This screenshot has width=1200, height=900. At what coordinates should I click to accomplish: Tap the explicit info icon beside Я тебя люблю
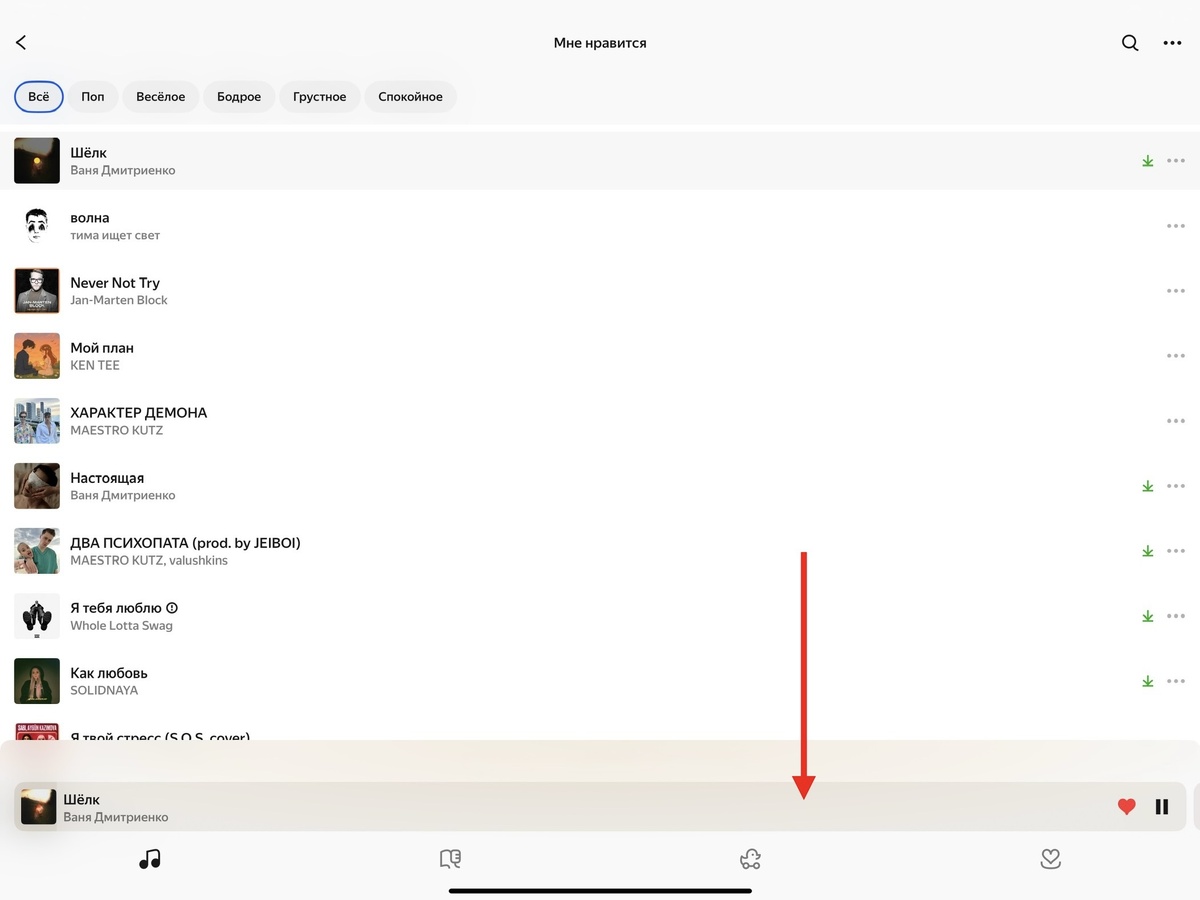click(172, 608)
